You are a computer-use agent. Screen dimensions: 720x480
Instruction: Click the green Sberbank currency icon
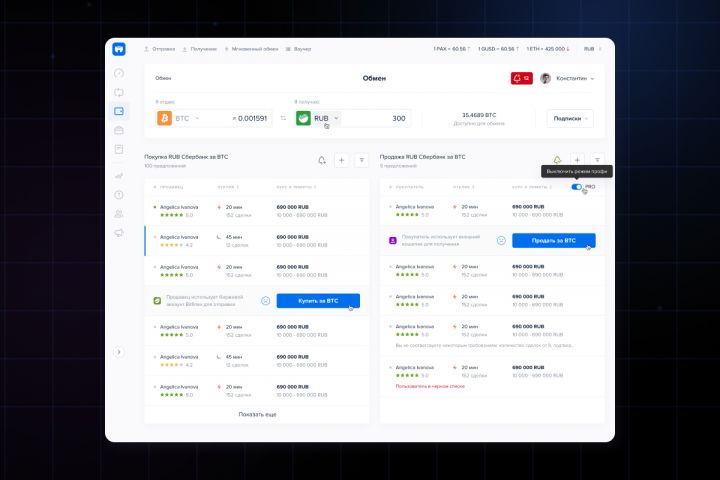point(303,118)
